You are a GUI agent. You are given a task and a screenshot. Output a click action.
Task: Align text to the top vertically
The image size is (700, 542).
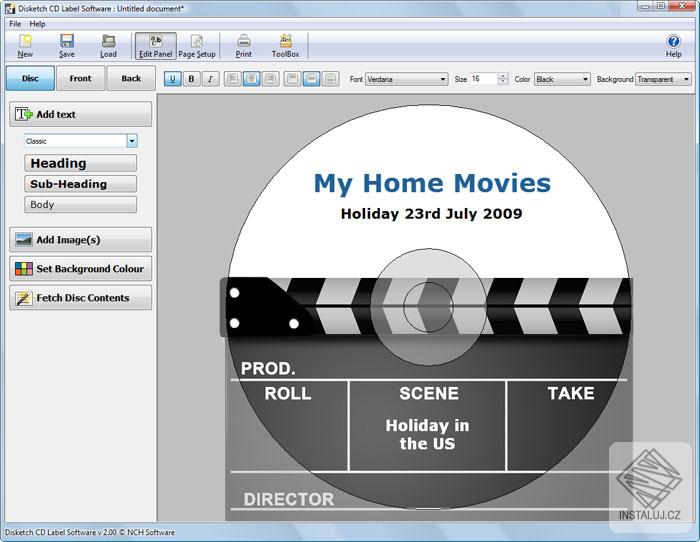(x=292, y=79)
